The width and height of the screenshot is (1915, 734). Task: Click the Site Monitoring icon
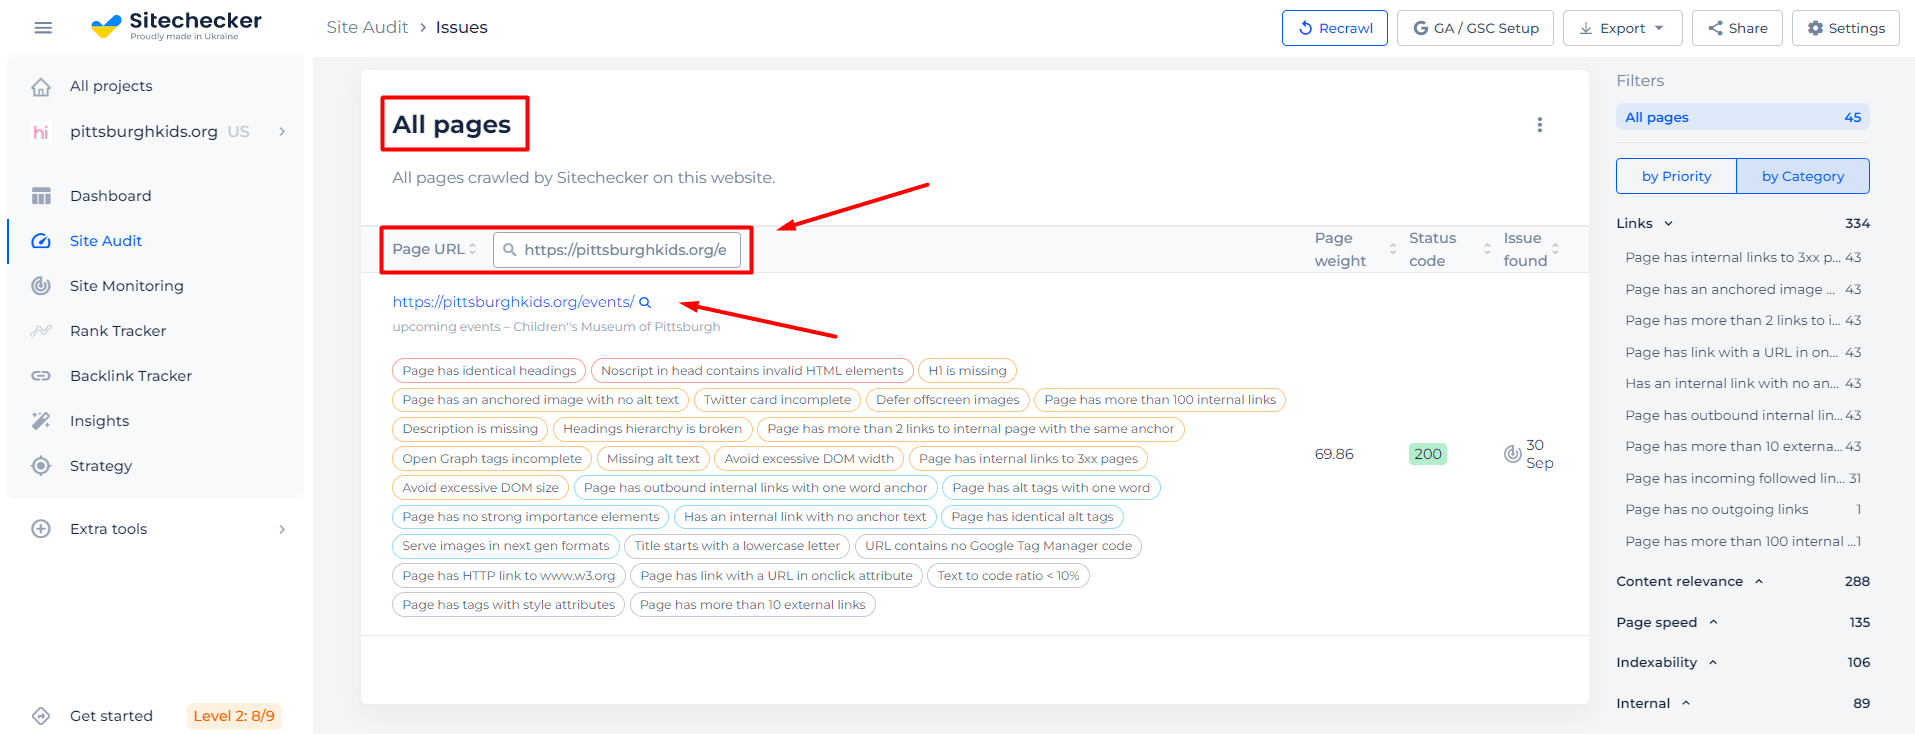[x=41, y=286]
